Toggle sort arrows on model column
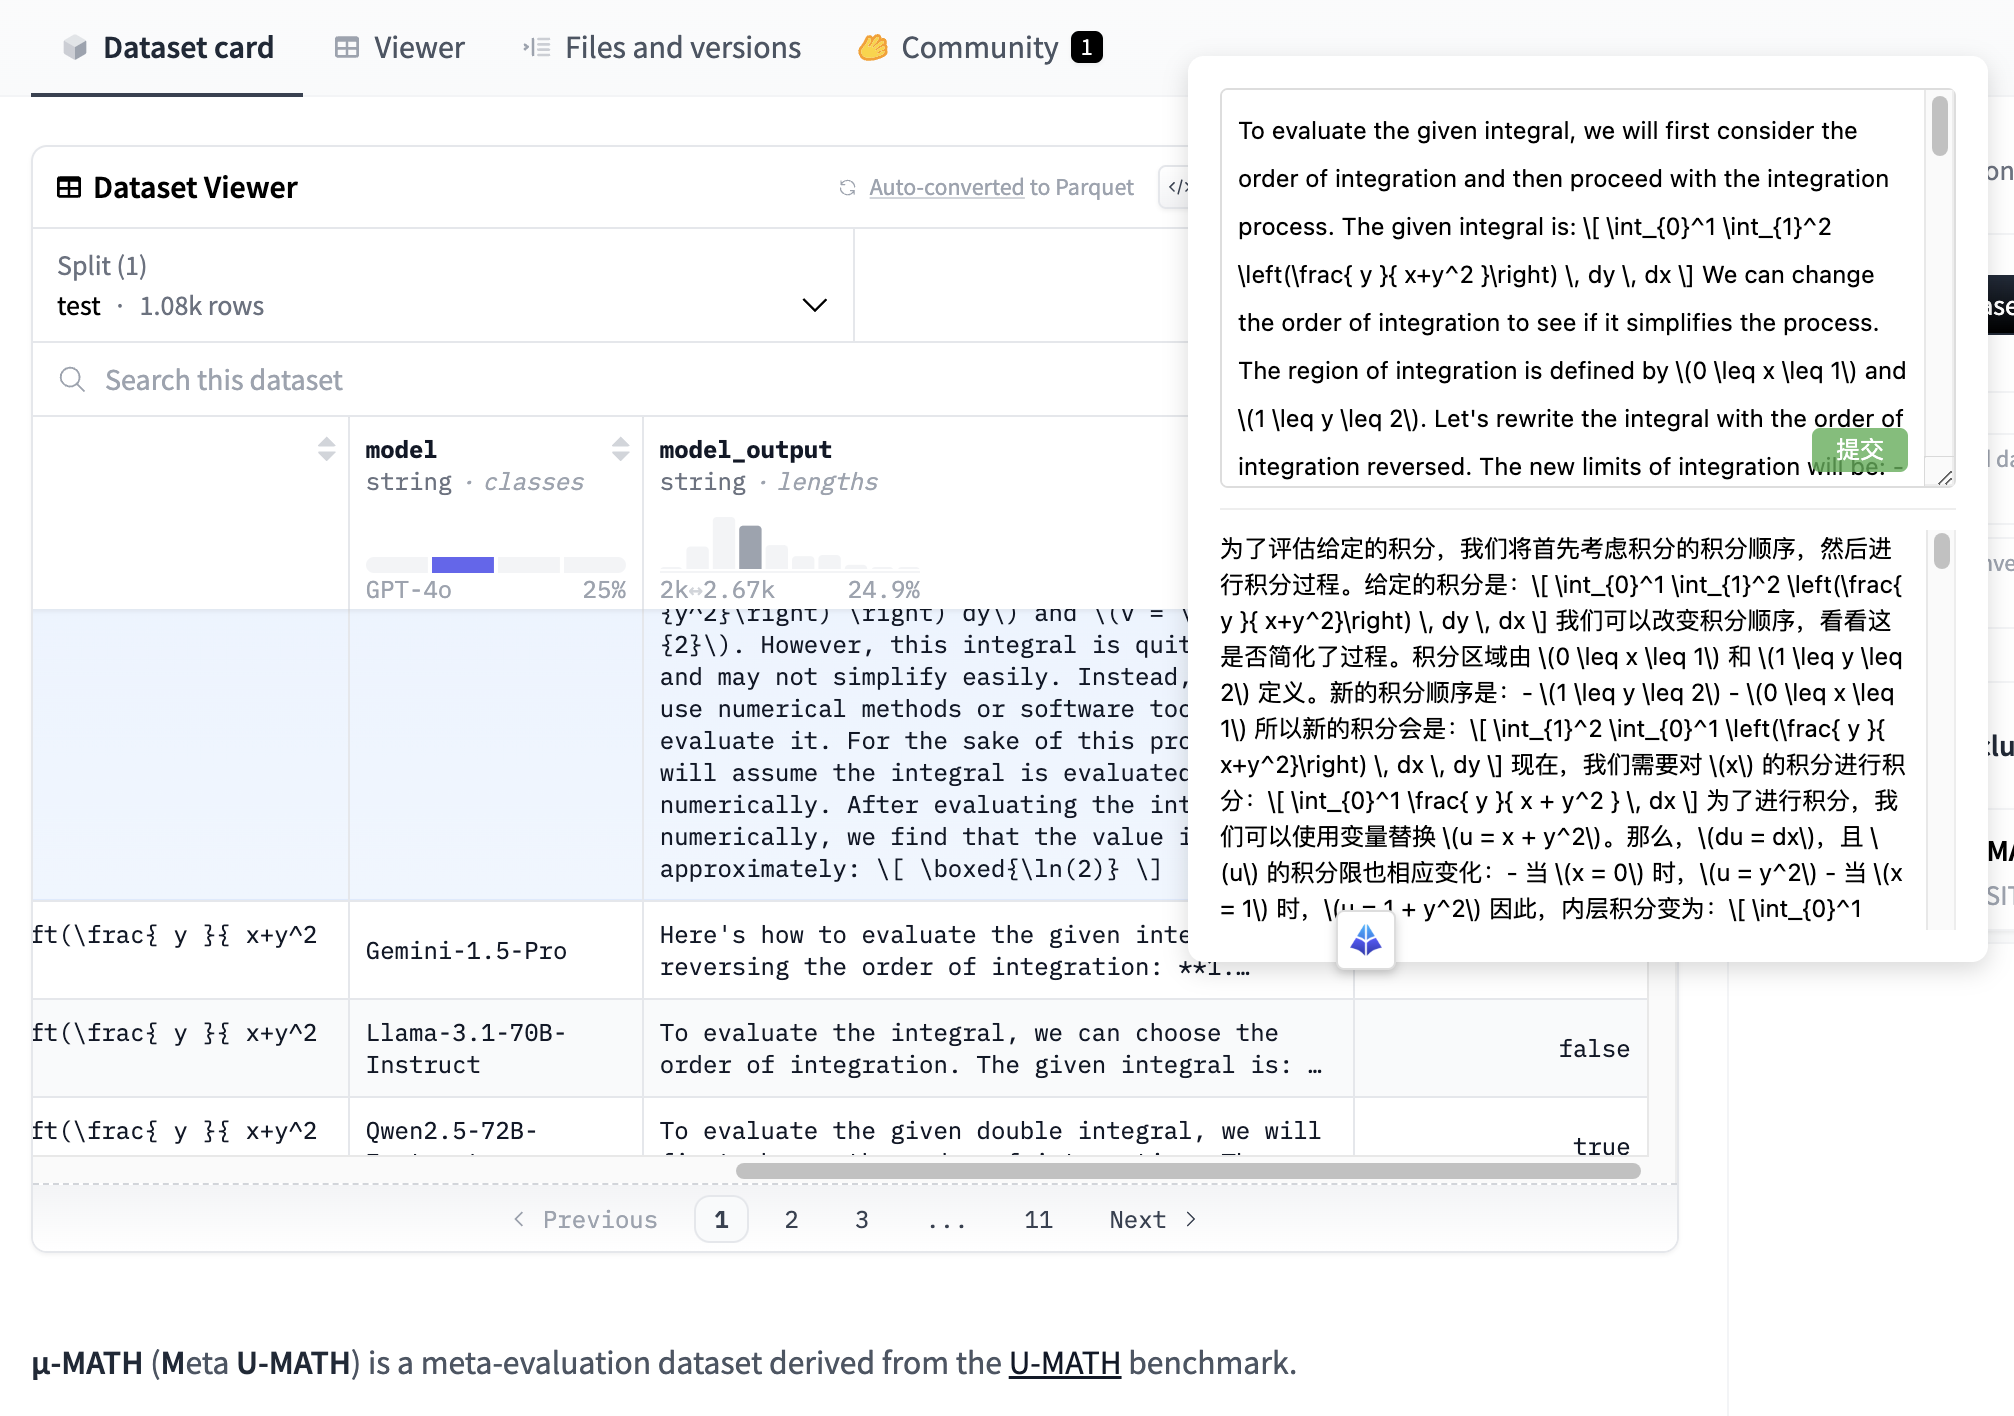 tap(620, 449)
